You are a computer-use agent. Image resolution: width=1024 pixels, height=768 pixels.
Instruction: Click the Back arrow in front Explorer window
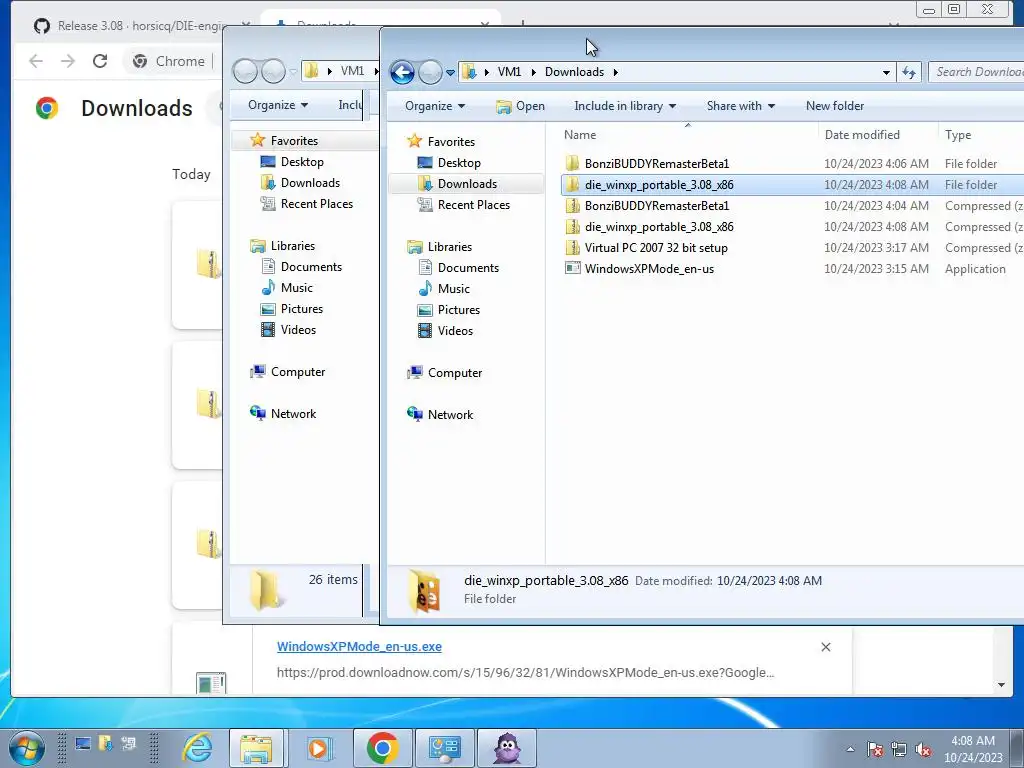pyautogui.click(x=402, y=72)
